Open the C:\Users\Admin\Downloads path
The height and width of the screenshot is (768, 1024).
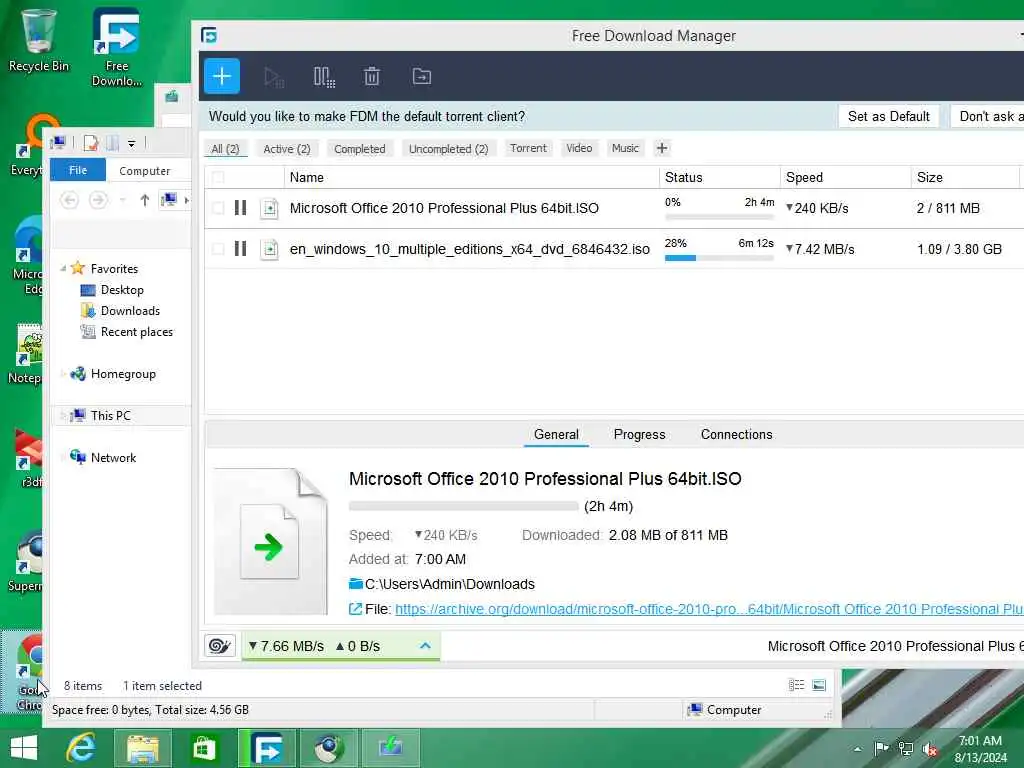coord(450,584)
